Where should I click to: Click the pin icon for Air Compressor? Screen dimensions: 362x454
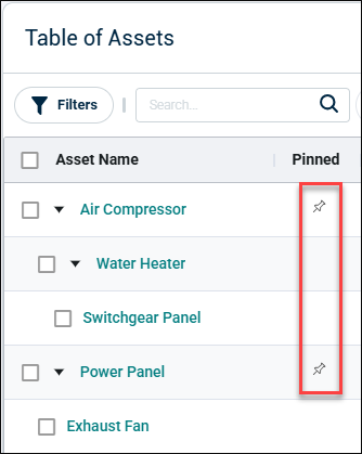[x=319, y=207]
